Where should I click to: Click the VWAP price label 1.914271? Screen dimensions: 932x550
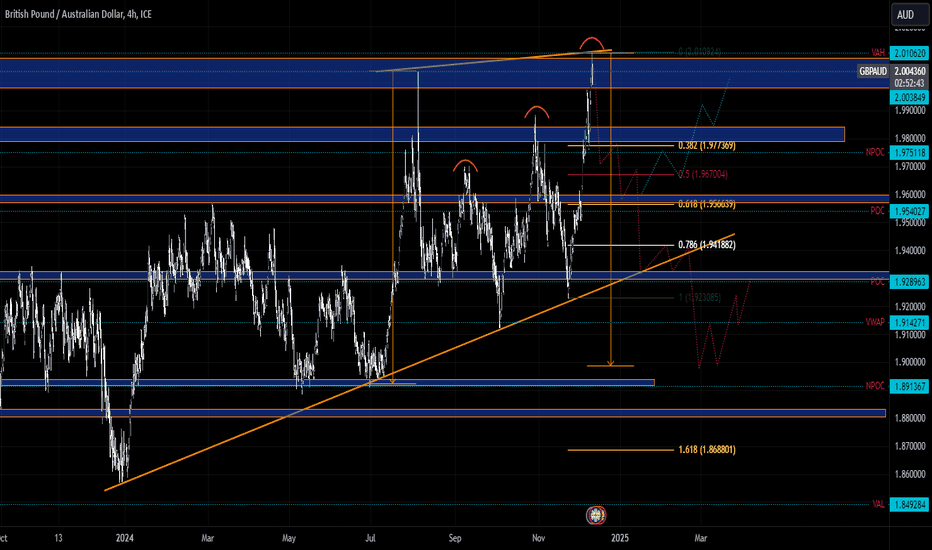click(909, 323)
